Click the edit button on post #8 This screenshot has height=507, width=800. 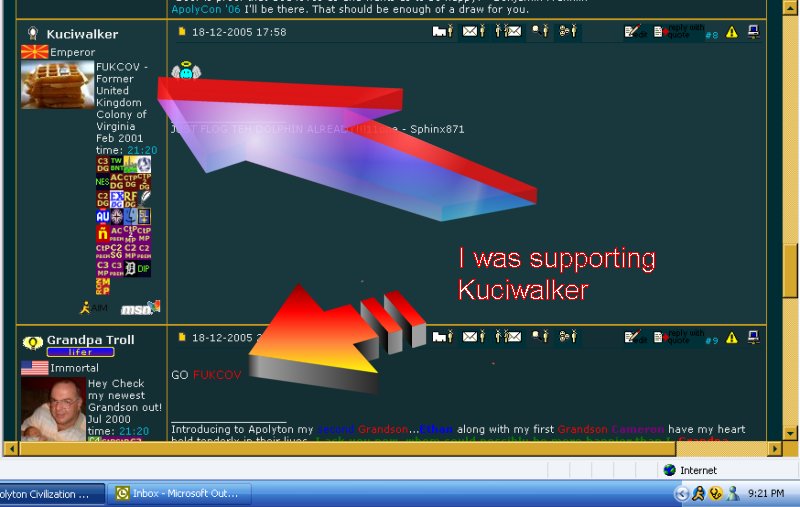632,32
